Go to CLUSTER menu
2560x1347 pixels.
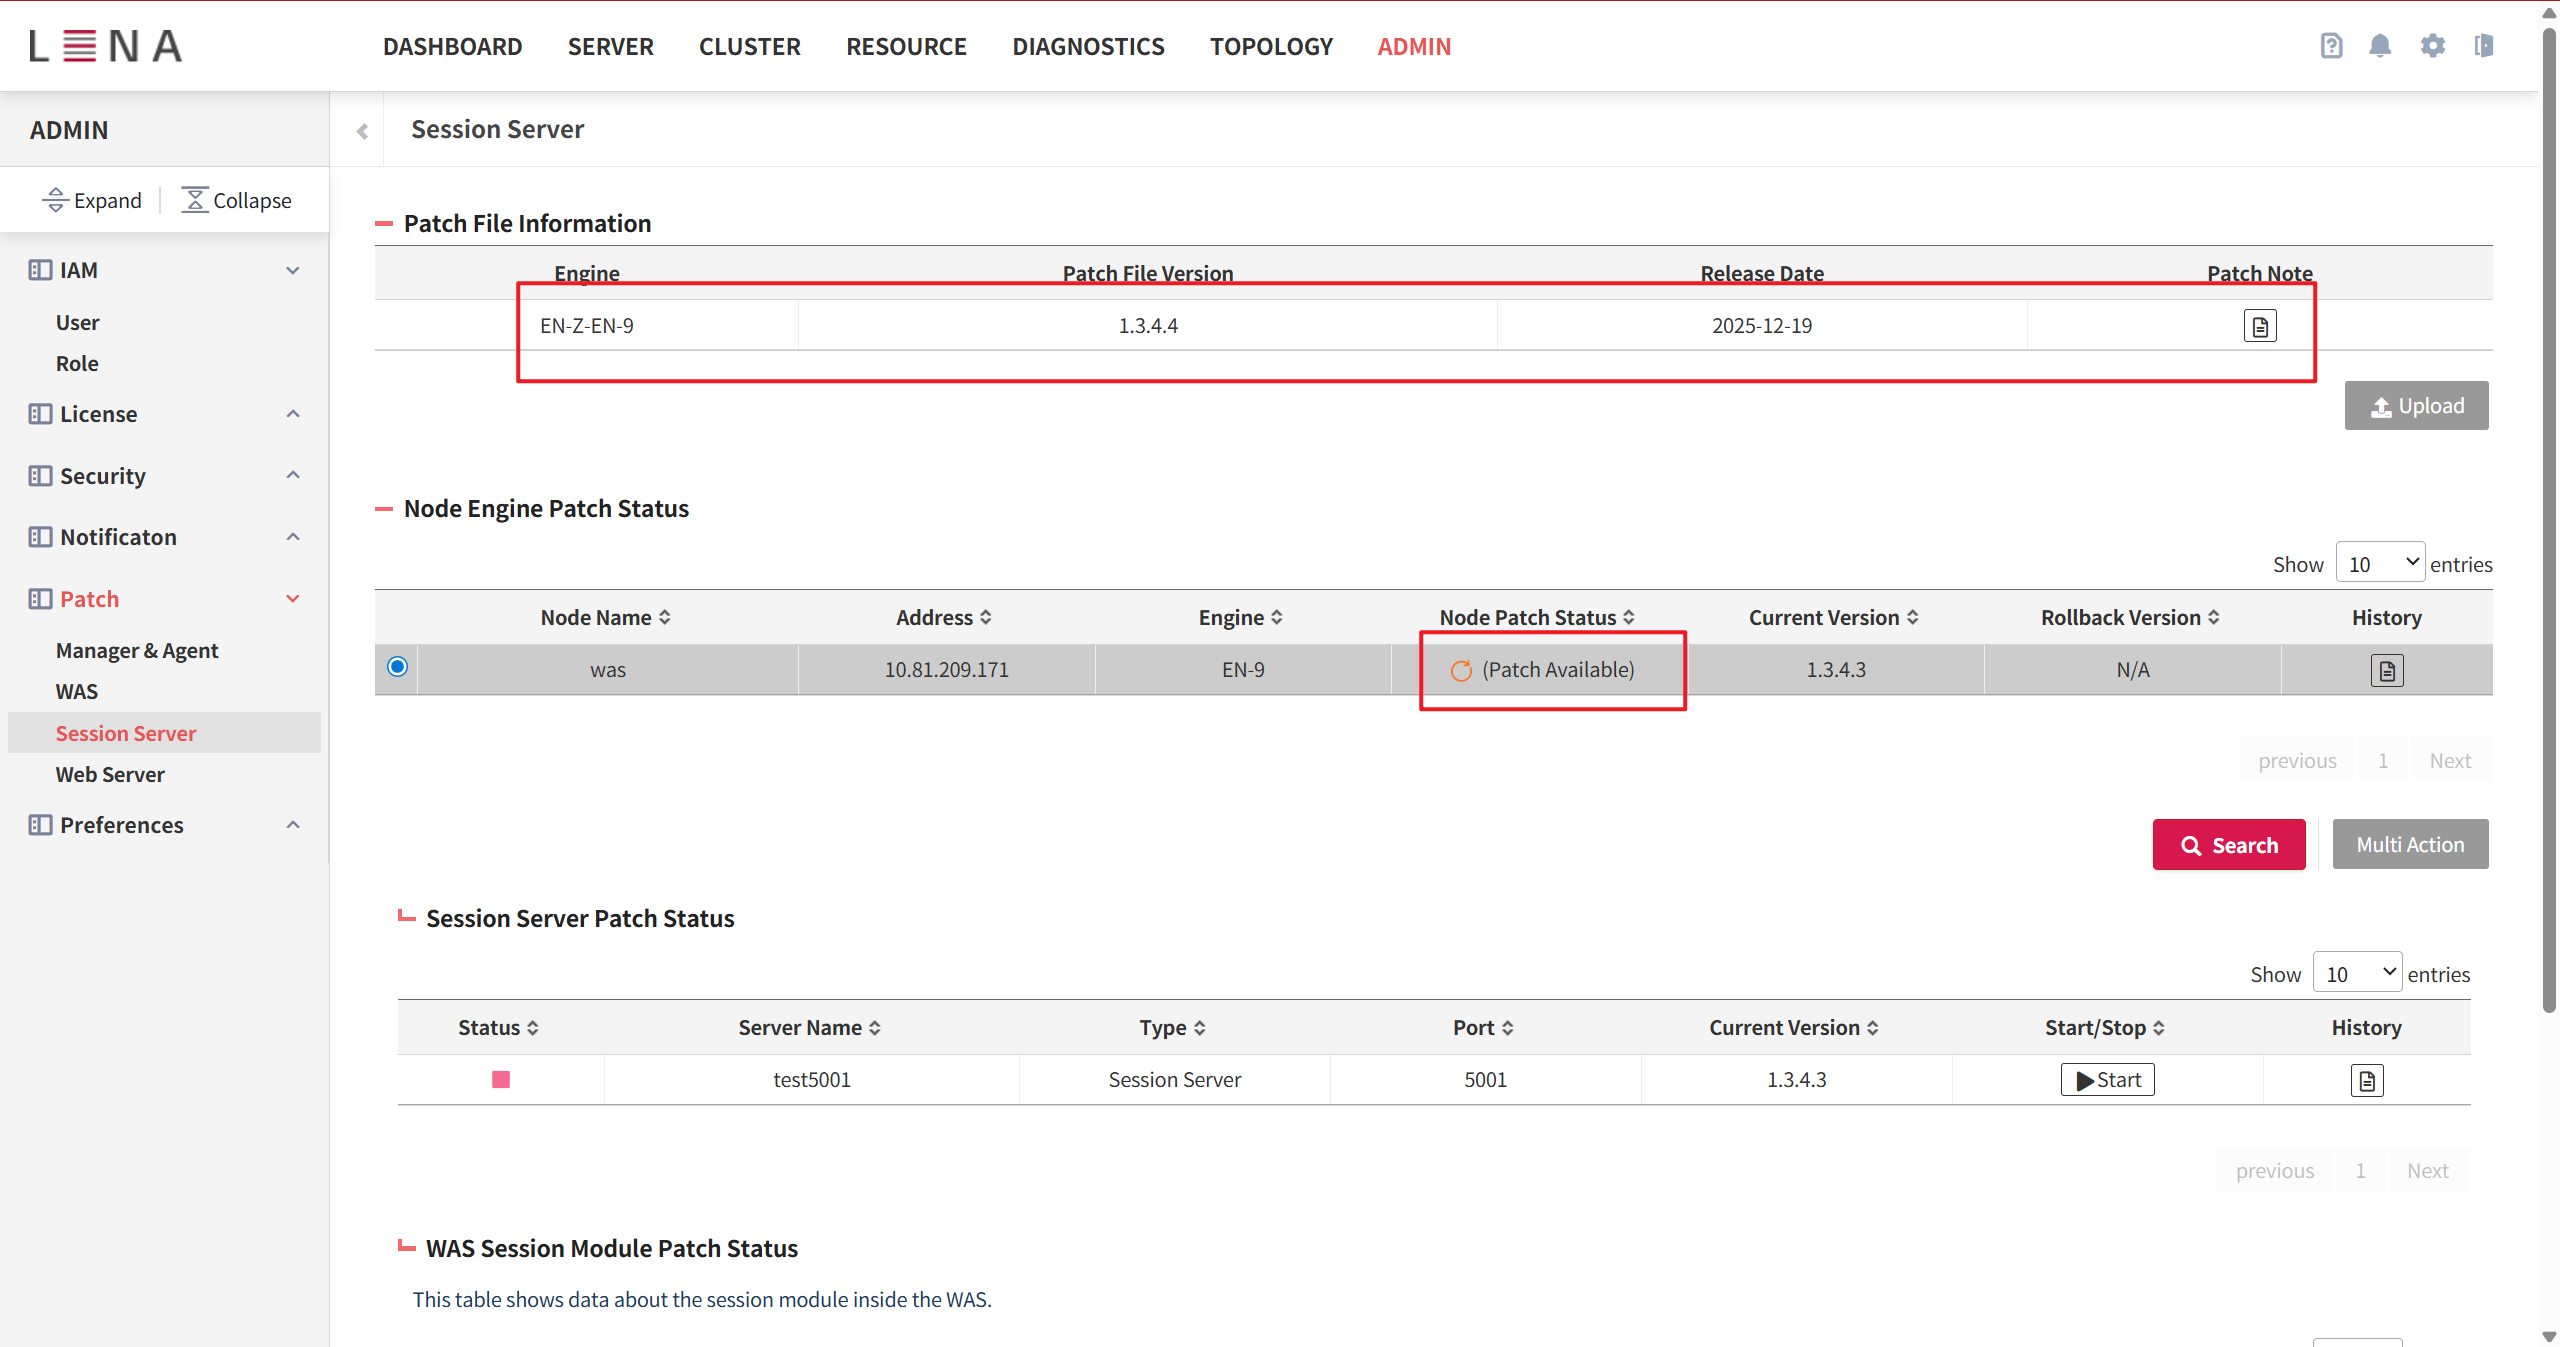pos(749,47)
